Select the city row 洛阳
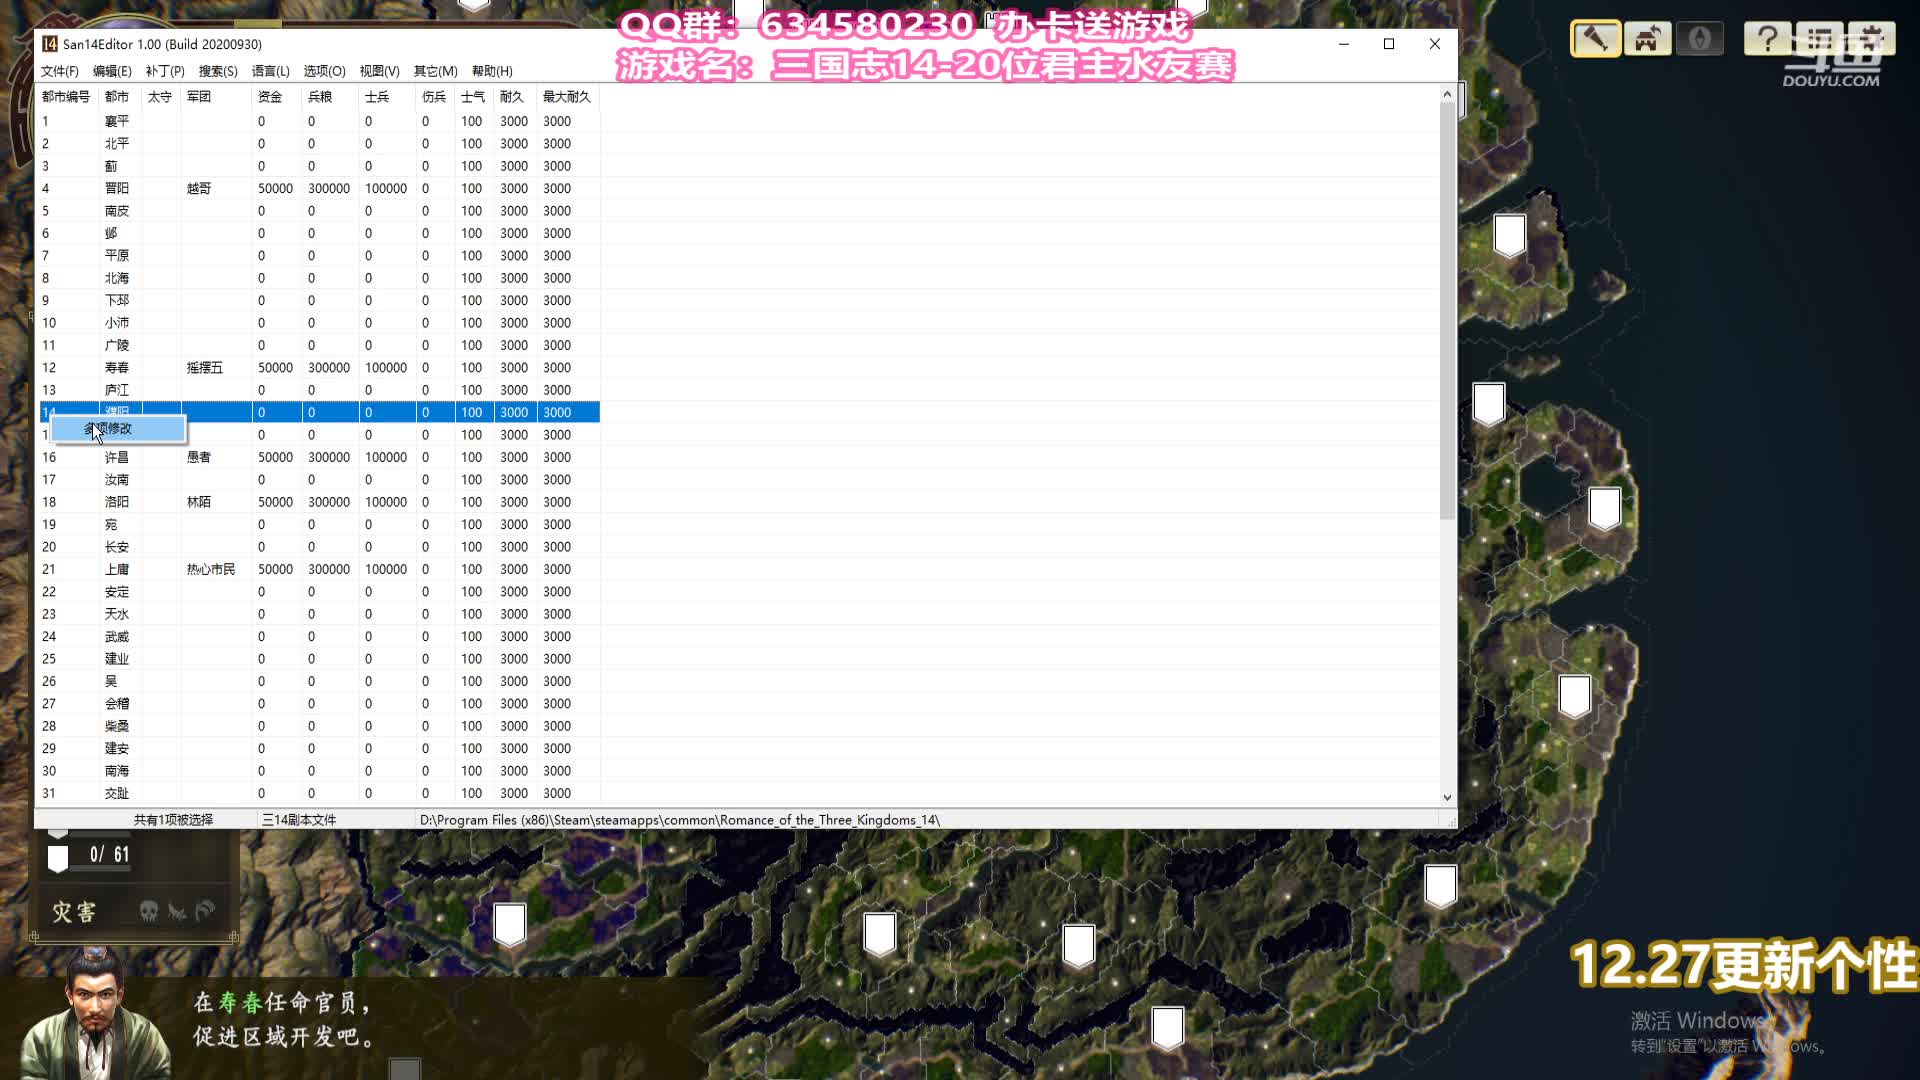1920x1080 pixels. (320, 502)
